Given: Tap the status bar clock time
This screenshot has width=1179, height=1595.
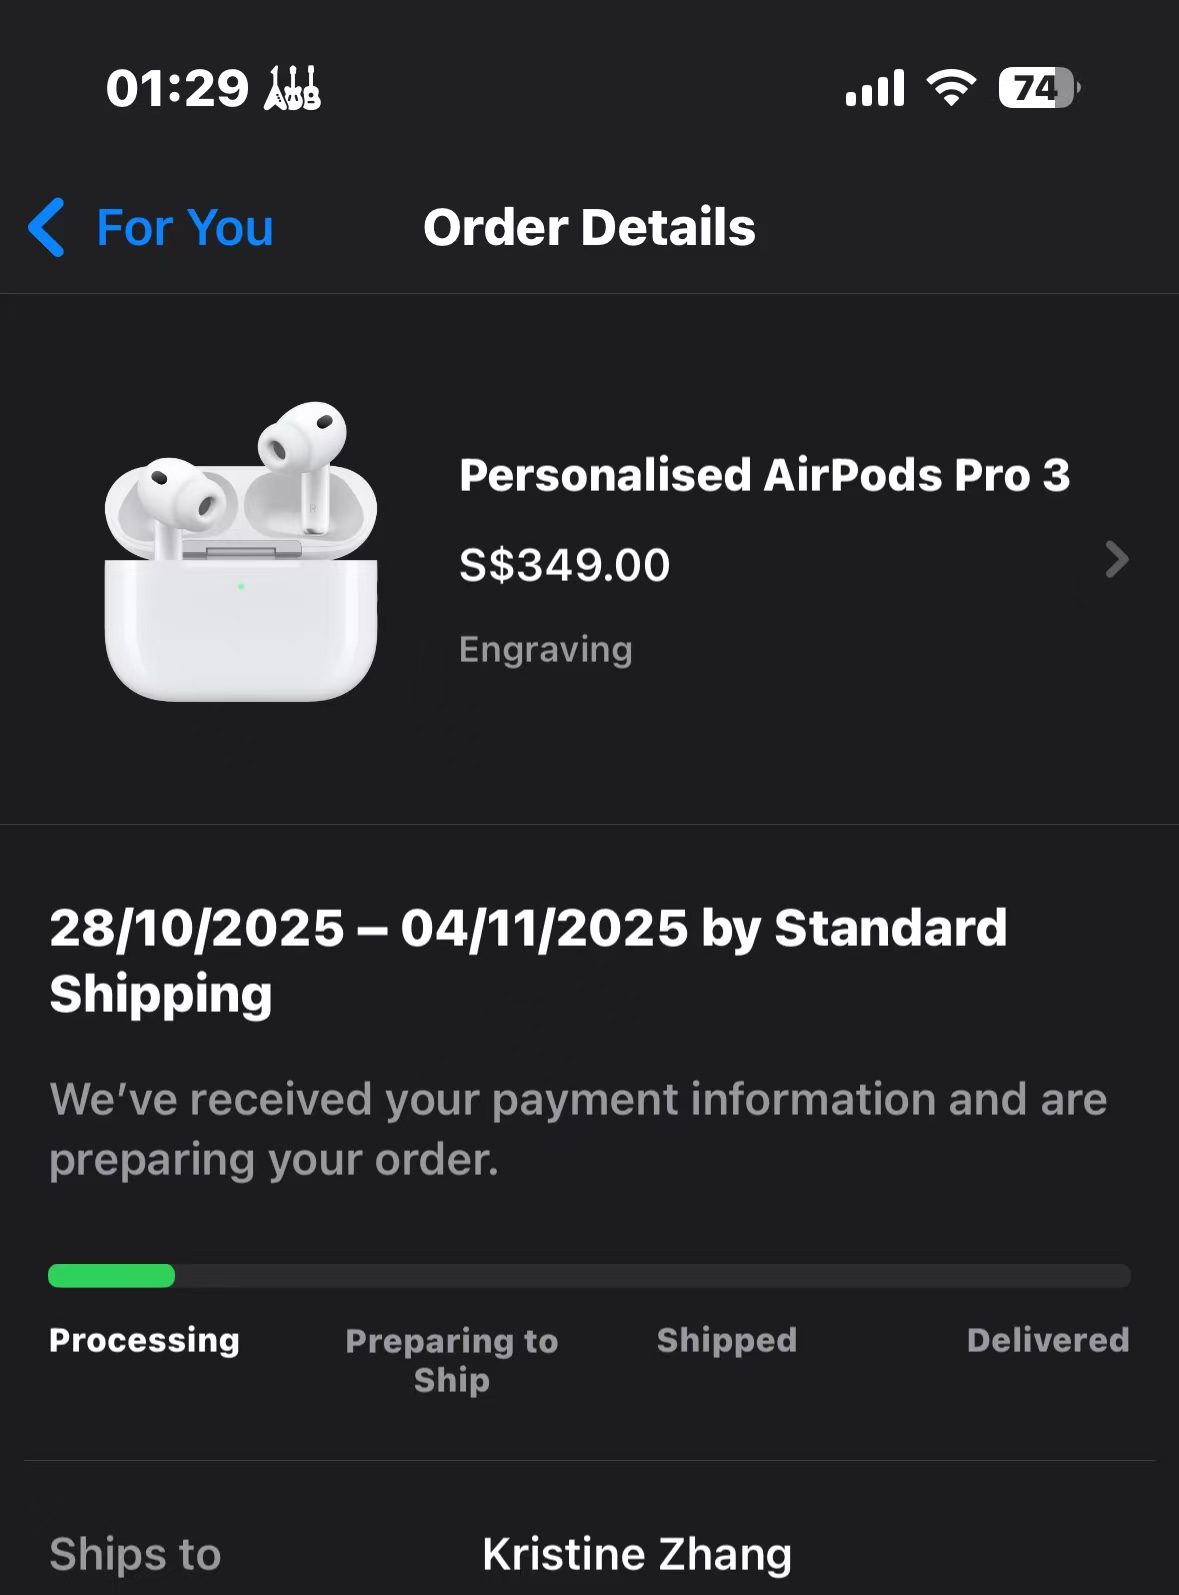Looking at the screenshot, I should (177, 88).
